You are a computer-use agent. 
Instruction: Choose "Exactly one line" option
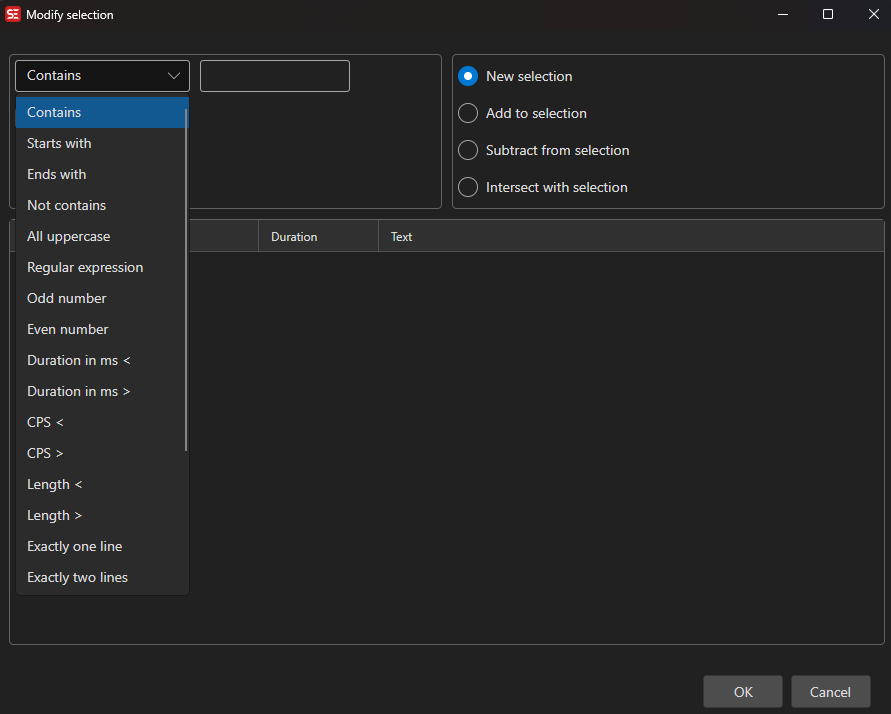point(74,546)
